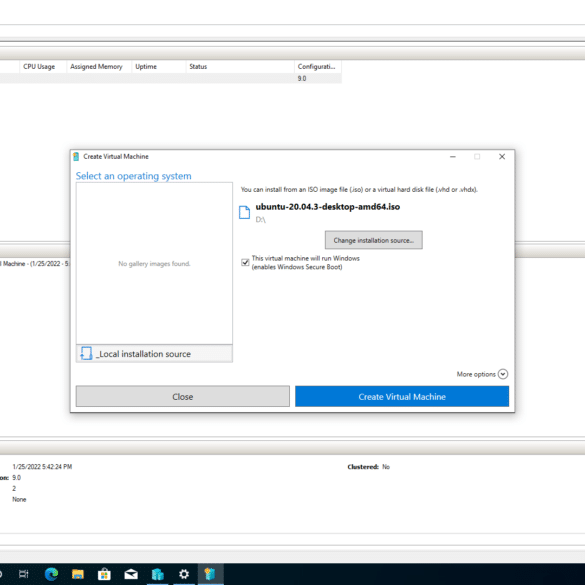The height and width of the screenshot is (585, 585).
Task: Launch Microsoft Edge from the taskbar
Action: (51, 574)
